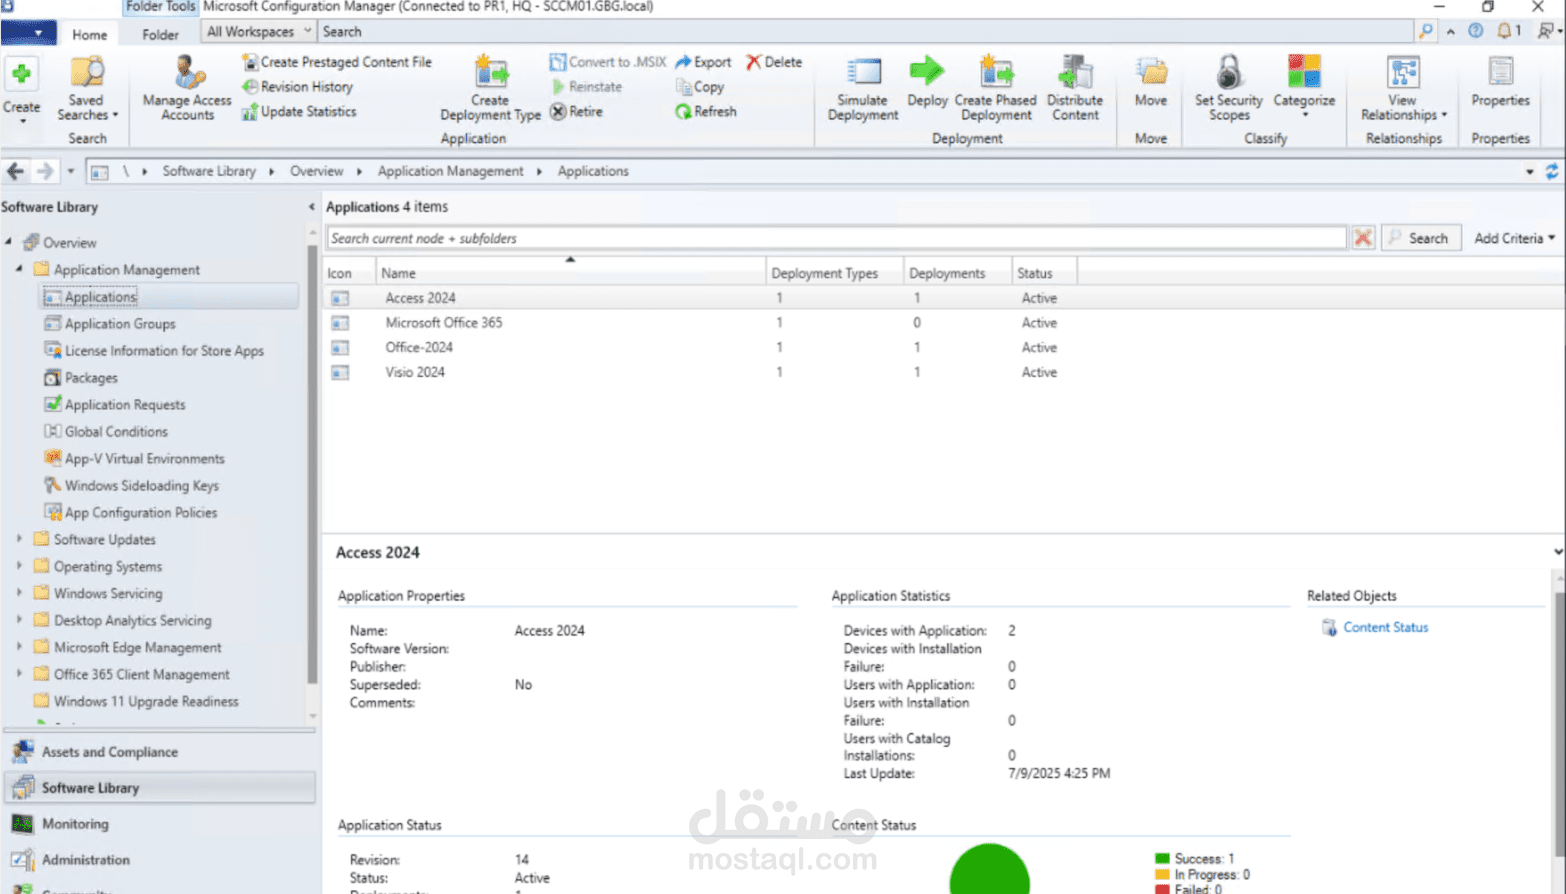Click Refresh in the Home ribbon

[x=706, y=112]
